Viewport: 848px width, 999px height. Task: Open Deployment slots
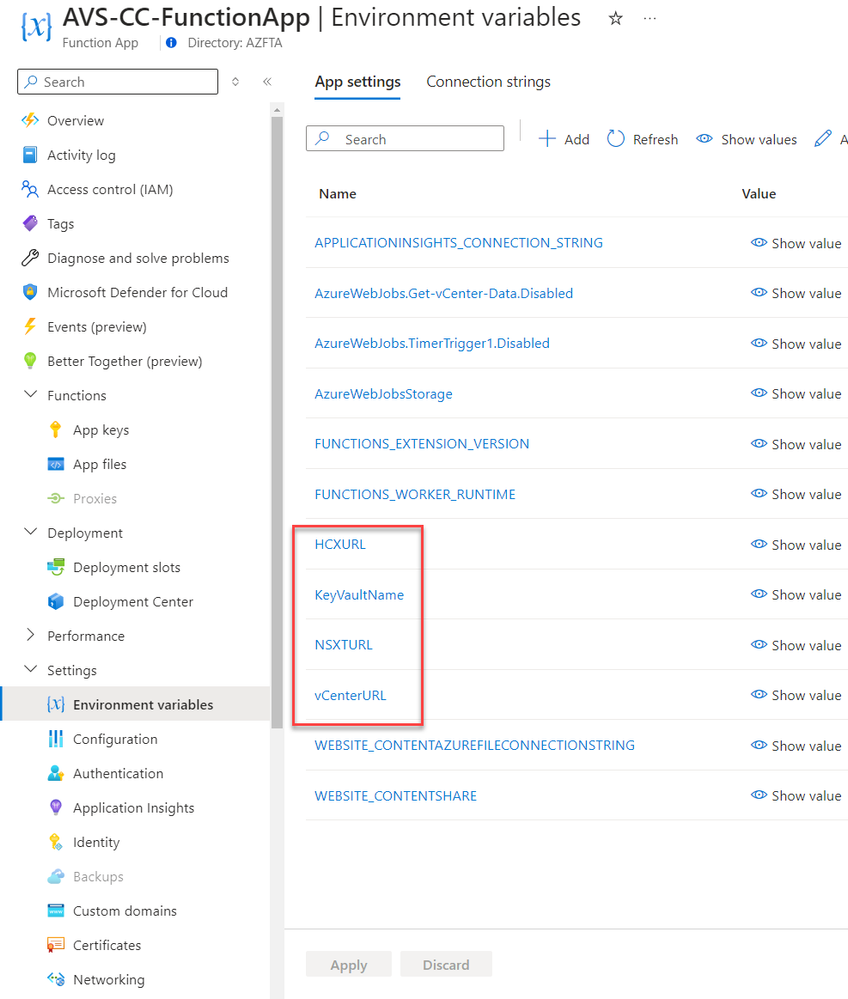(x=126, y=568)
